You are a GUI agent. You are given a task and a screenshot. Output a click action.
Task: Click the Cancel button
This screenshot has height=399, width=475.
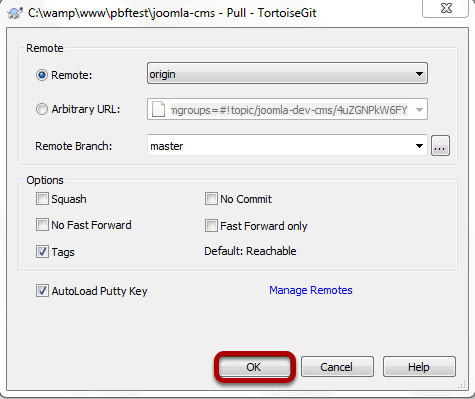pos(337,367)
